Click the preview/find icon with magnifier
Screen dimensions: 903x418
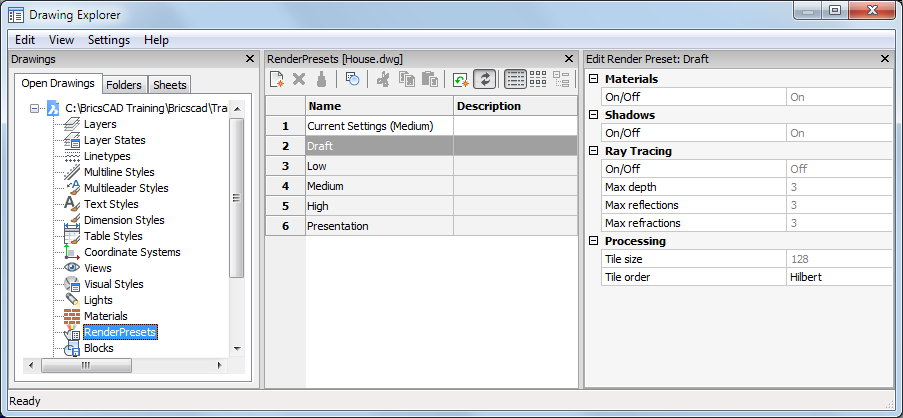pos(352,79)
